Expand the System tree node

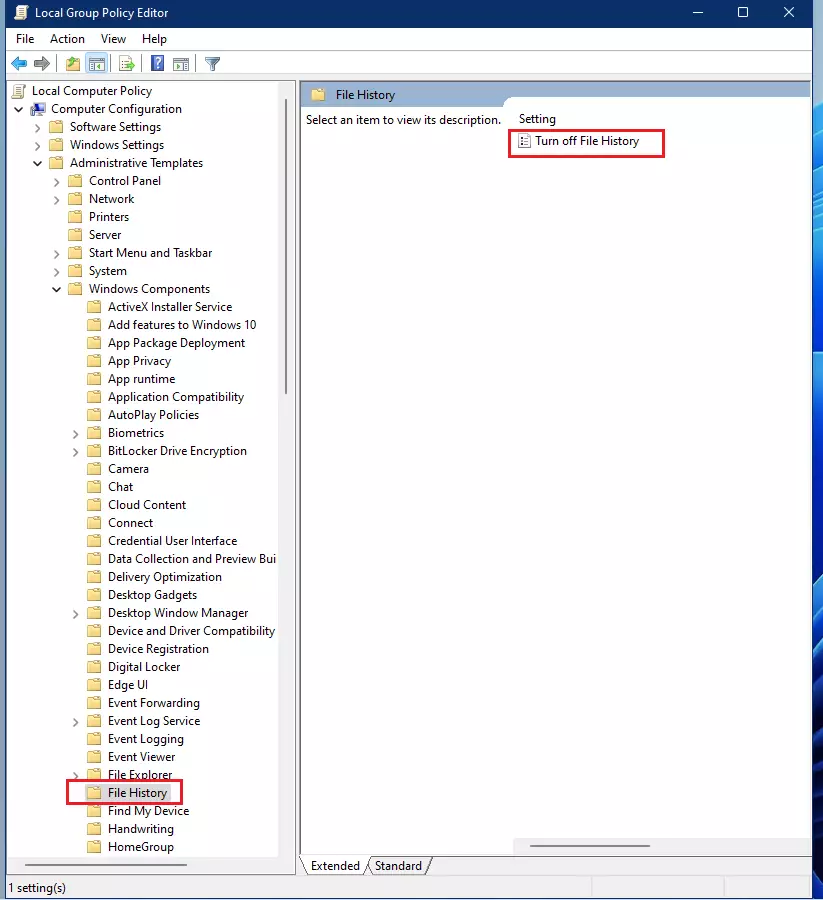(x=57, y=270)
